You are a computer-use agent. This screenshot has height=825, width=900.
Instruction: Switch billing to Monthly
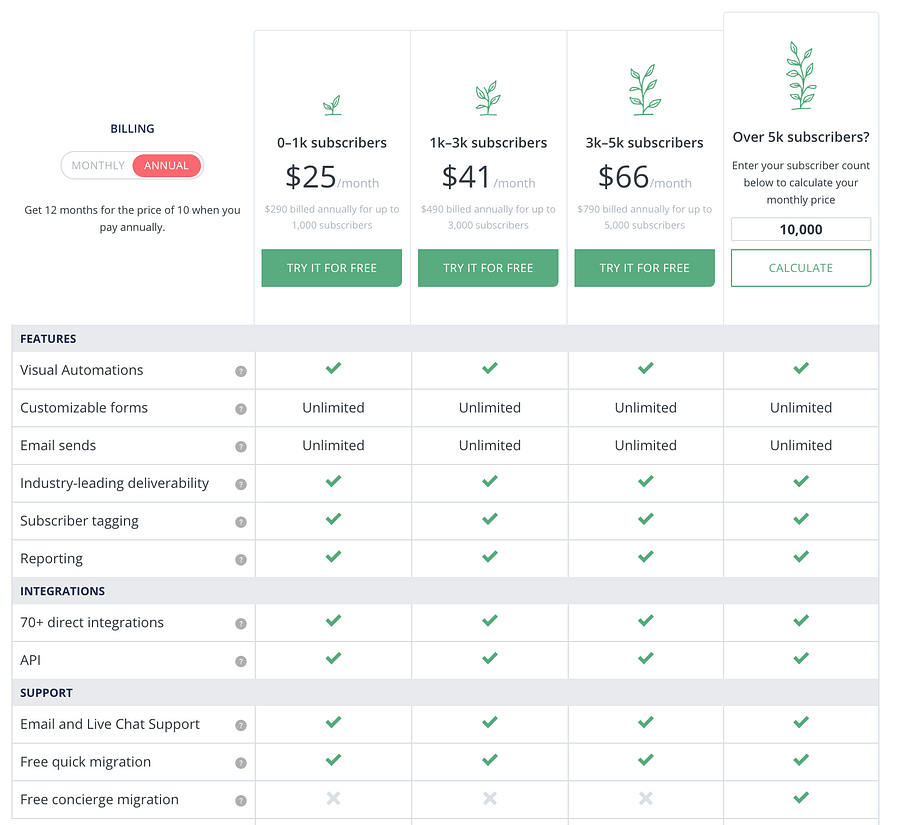point(98,166)
